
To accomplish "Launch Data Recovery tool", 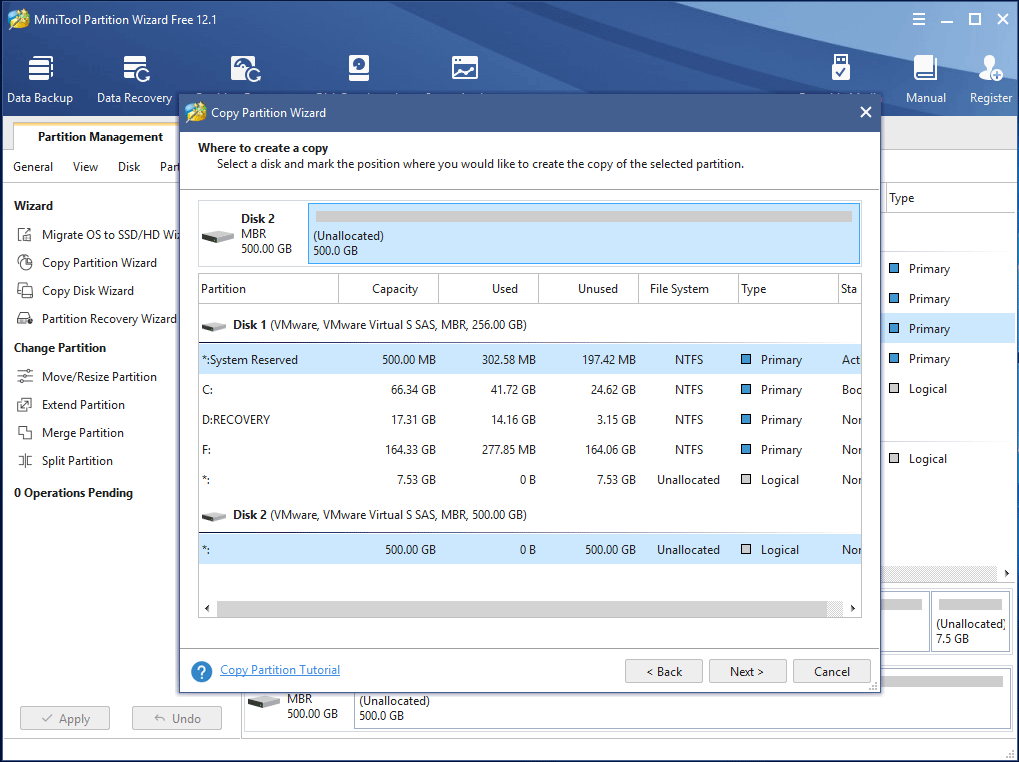I will 135,79.
